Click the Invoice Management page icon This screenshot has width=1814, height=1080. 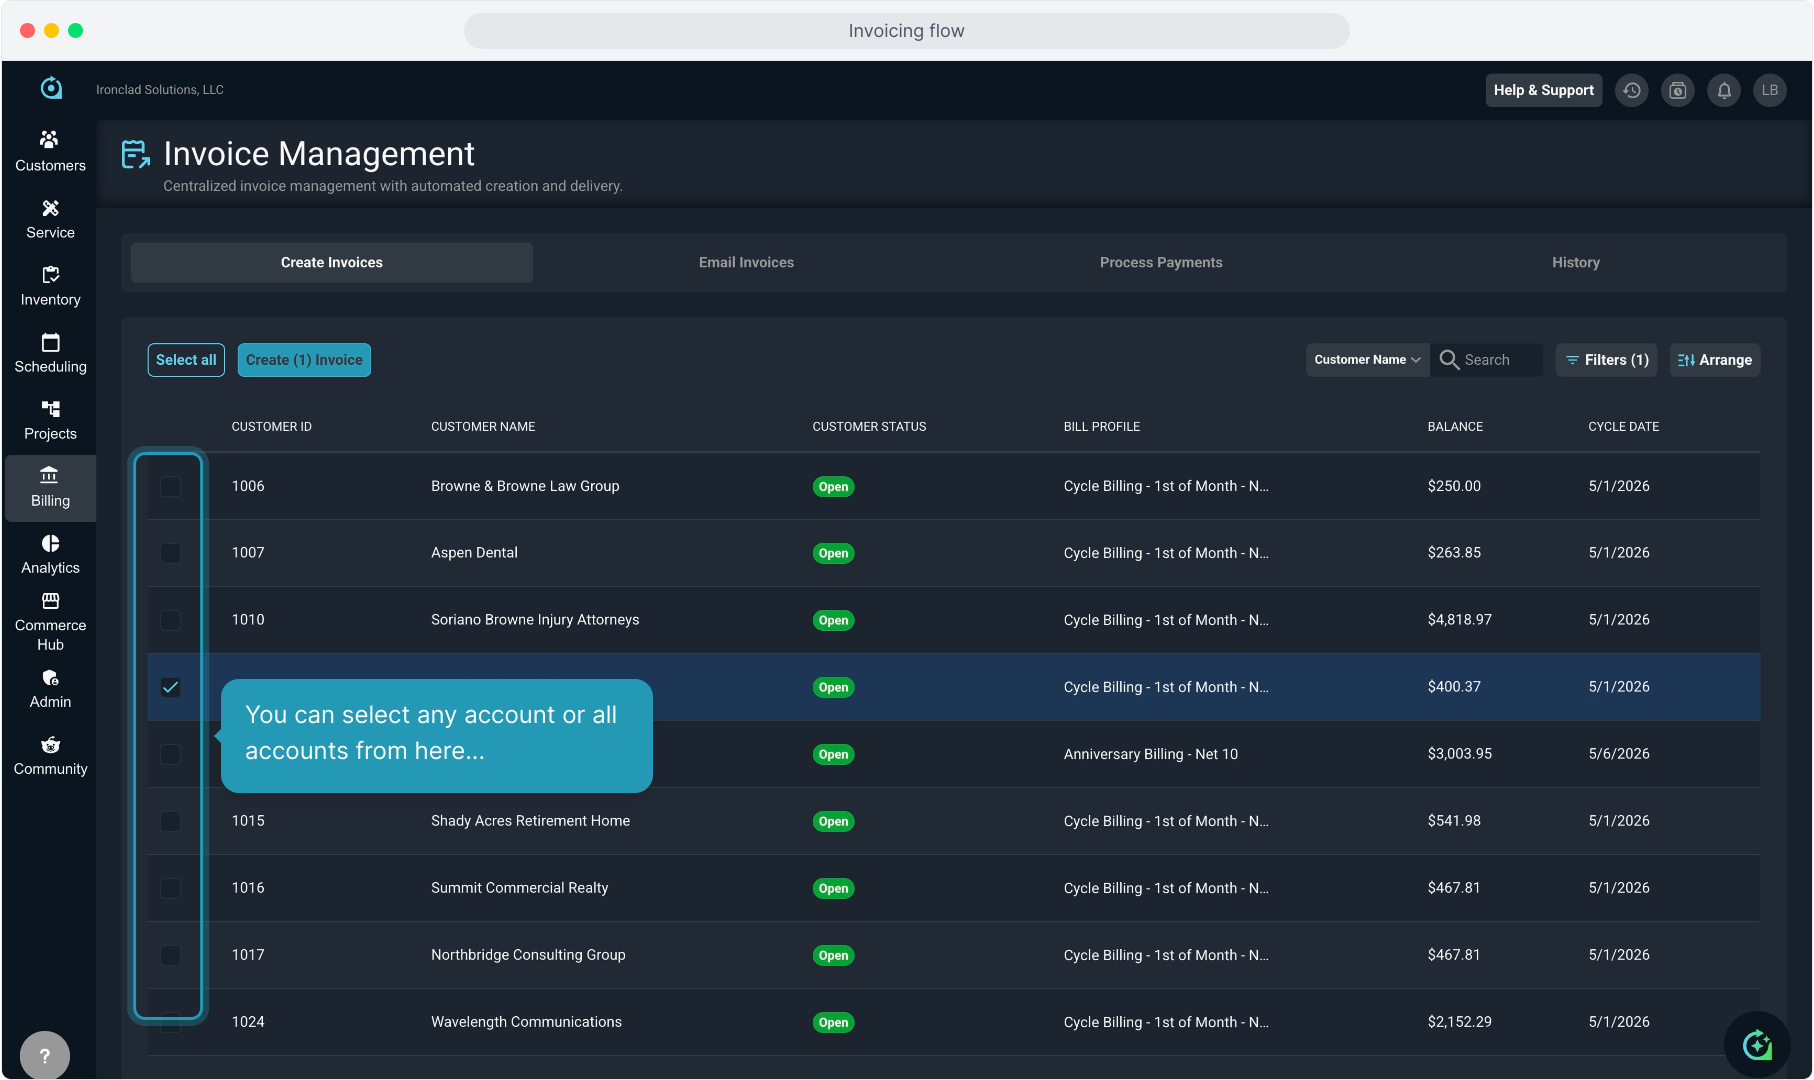click(136, 154)
